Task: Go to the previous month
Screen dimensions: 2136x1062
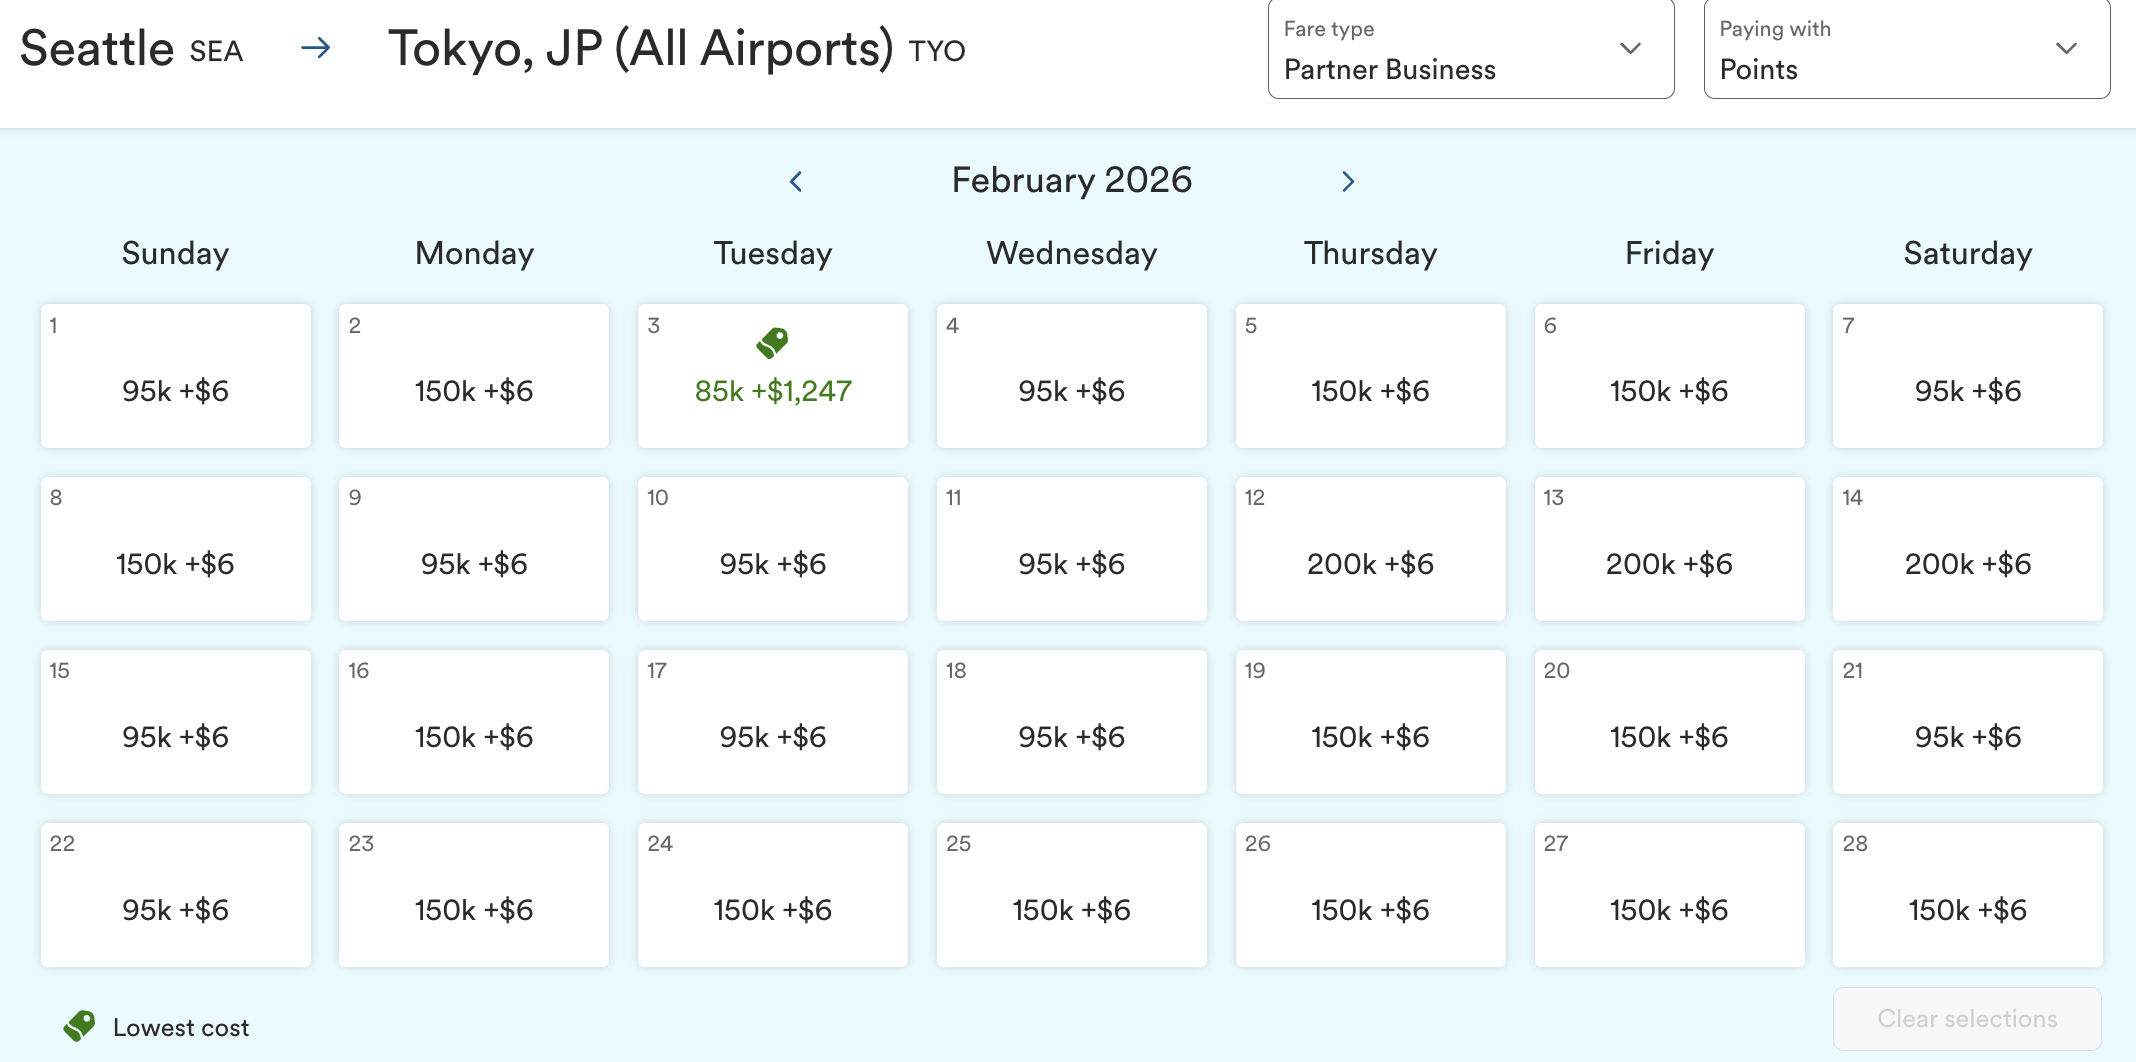Action: [796, 181]
